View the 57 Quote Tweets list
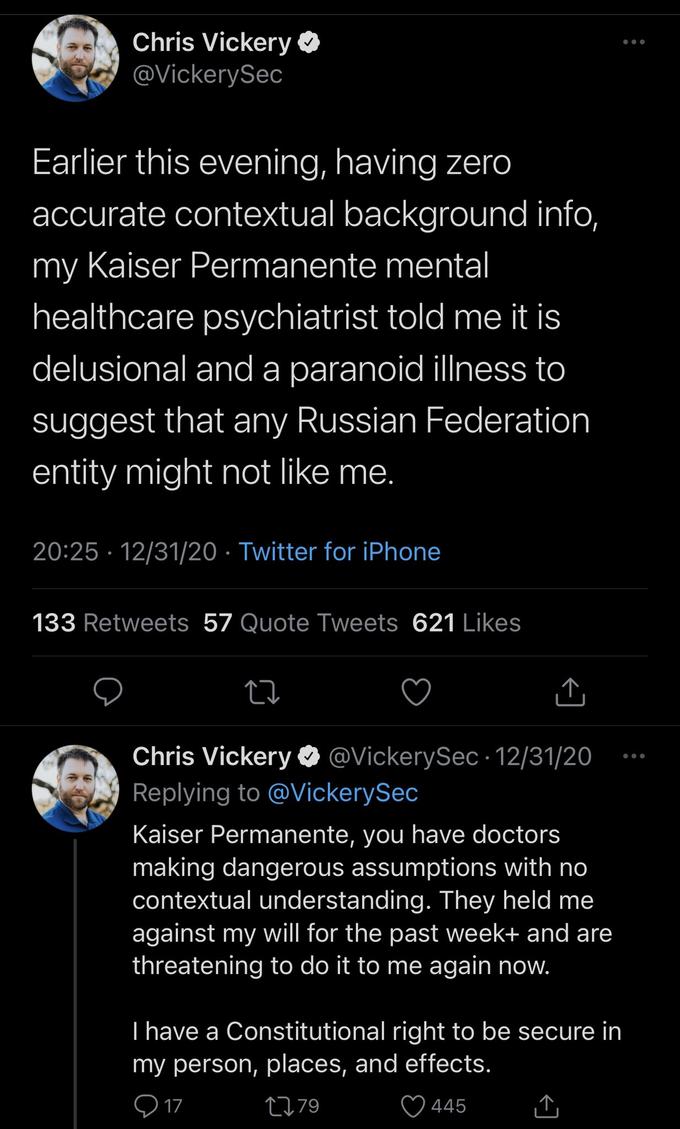The image size is (680, 1129). click(x=298, y=621)
